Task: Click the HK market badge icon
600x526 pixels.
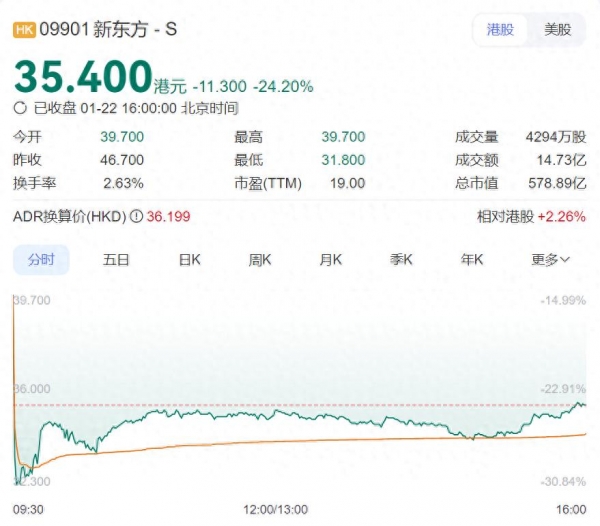Action: (x=24, y=30)
